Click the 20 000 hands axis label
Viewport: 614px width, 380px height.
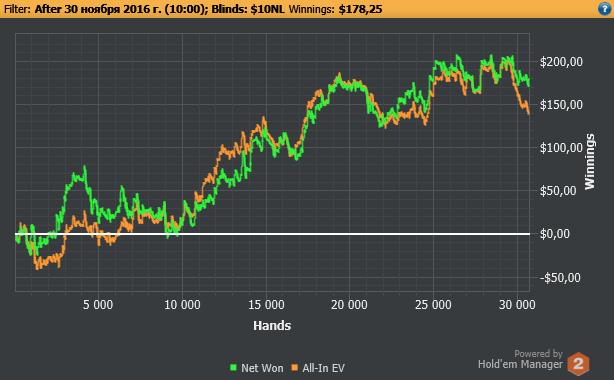point(349,305)
